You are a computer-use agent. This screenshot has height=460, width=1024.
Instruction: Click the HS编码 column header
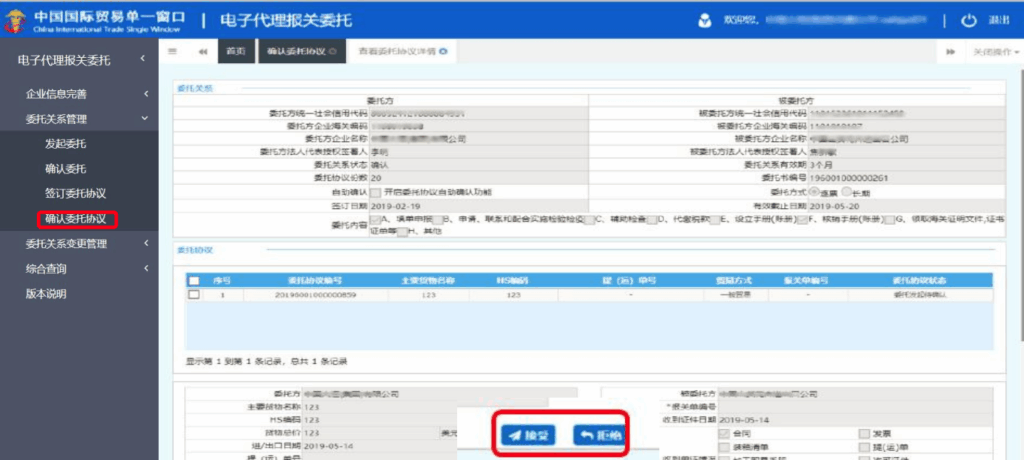(513, 280)
